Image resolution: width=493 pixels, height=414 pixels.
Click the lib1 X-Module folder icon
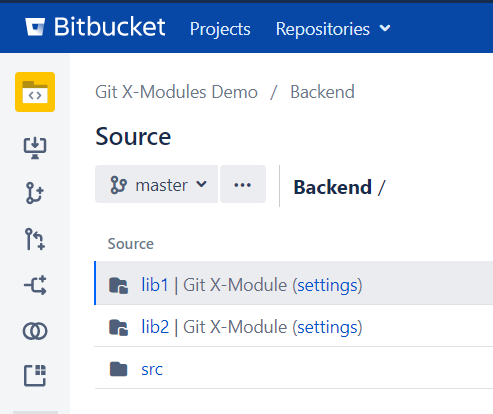click(118, 285)
